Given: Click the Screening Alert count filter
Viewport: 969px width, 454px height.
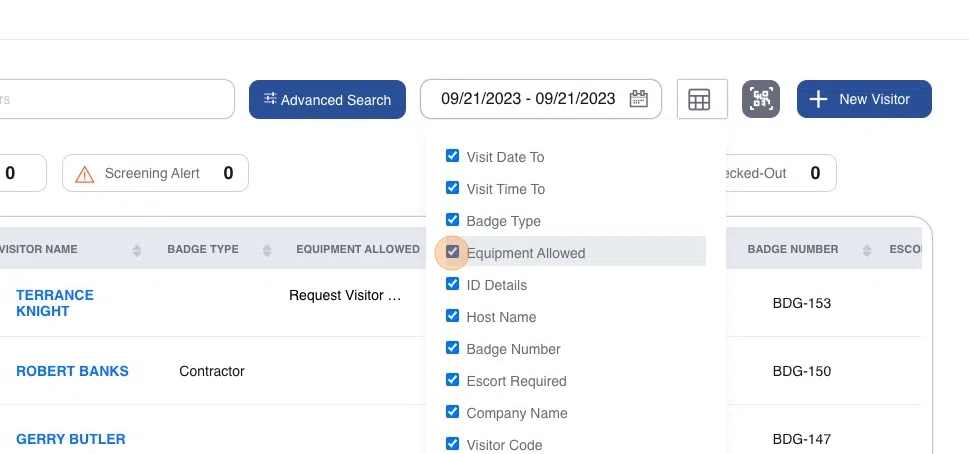Looking at the screenshot, I should [155, 174].
